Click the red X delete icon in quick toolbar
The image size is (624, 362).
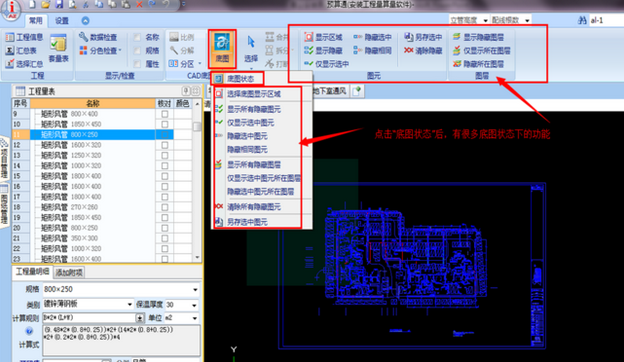(139, 4)
